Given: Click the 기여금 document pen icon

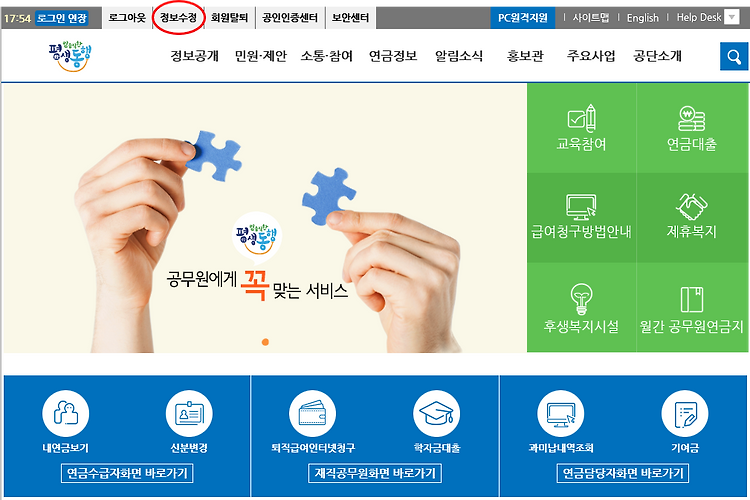Looking at the screenshot, I should (x=685, y=413).
